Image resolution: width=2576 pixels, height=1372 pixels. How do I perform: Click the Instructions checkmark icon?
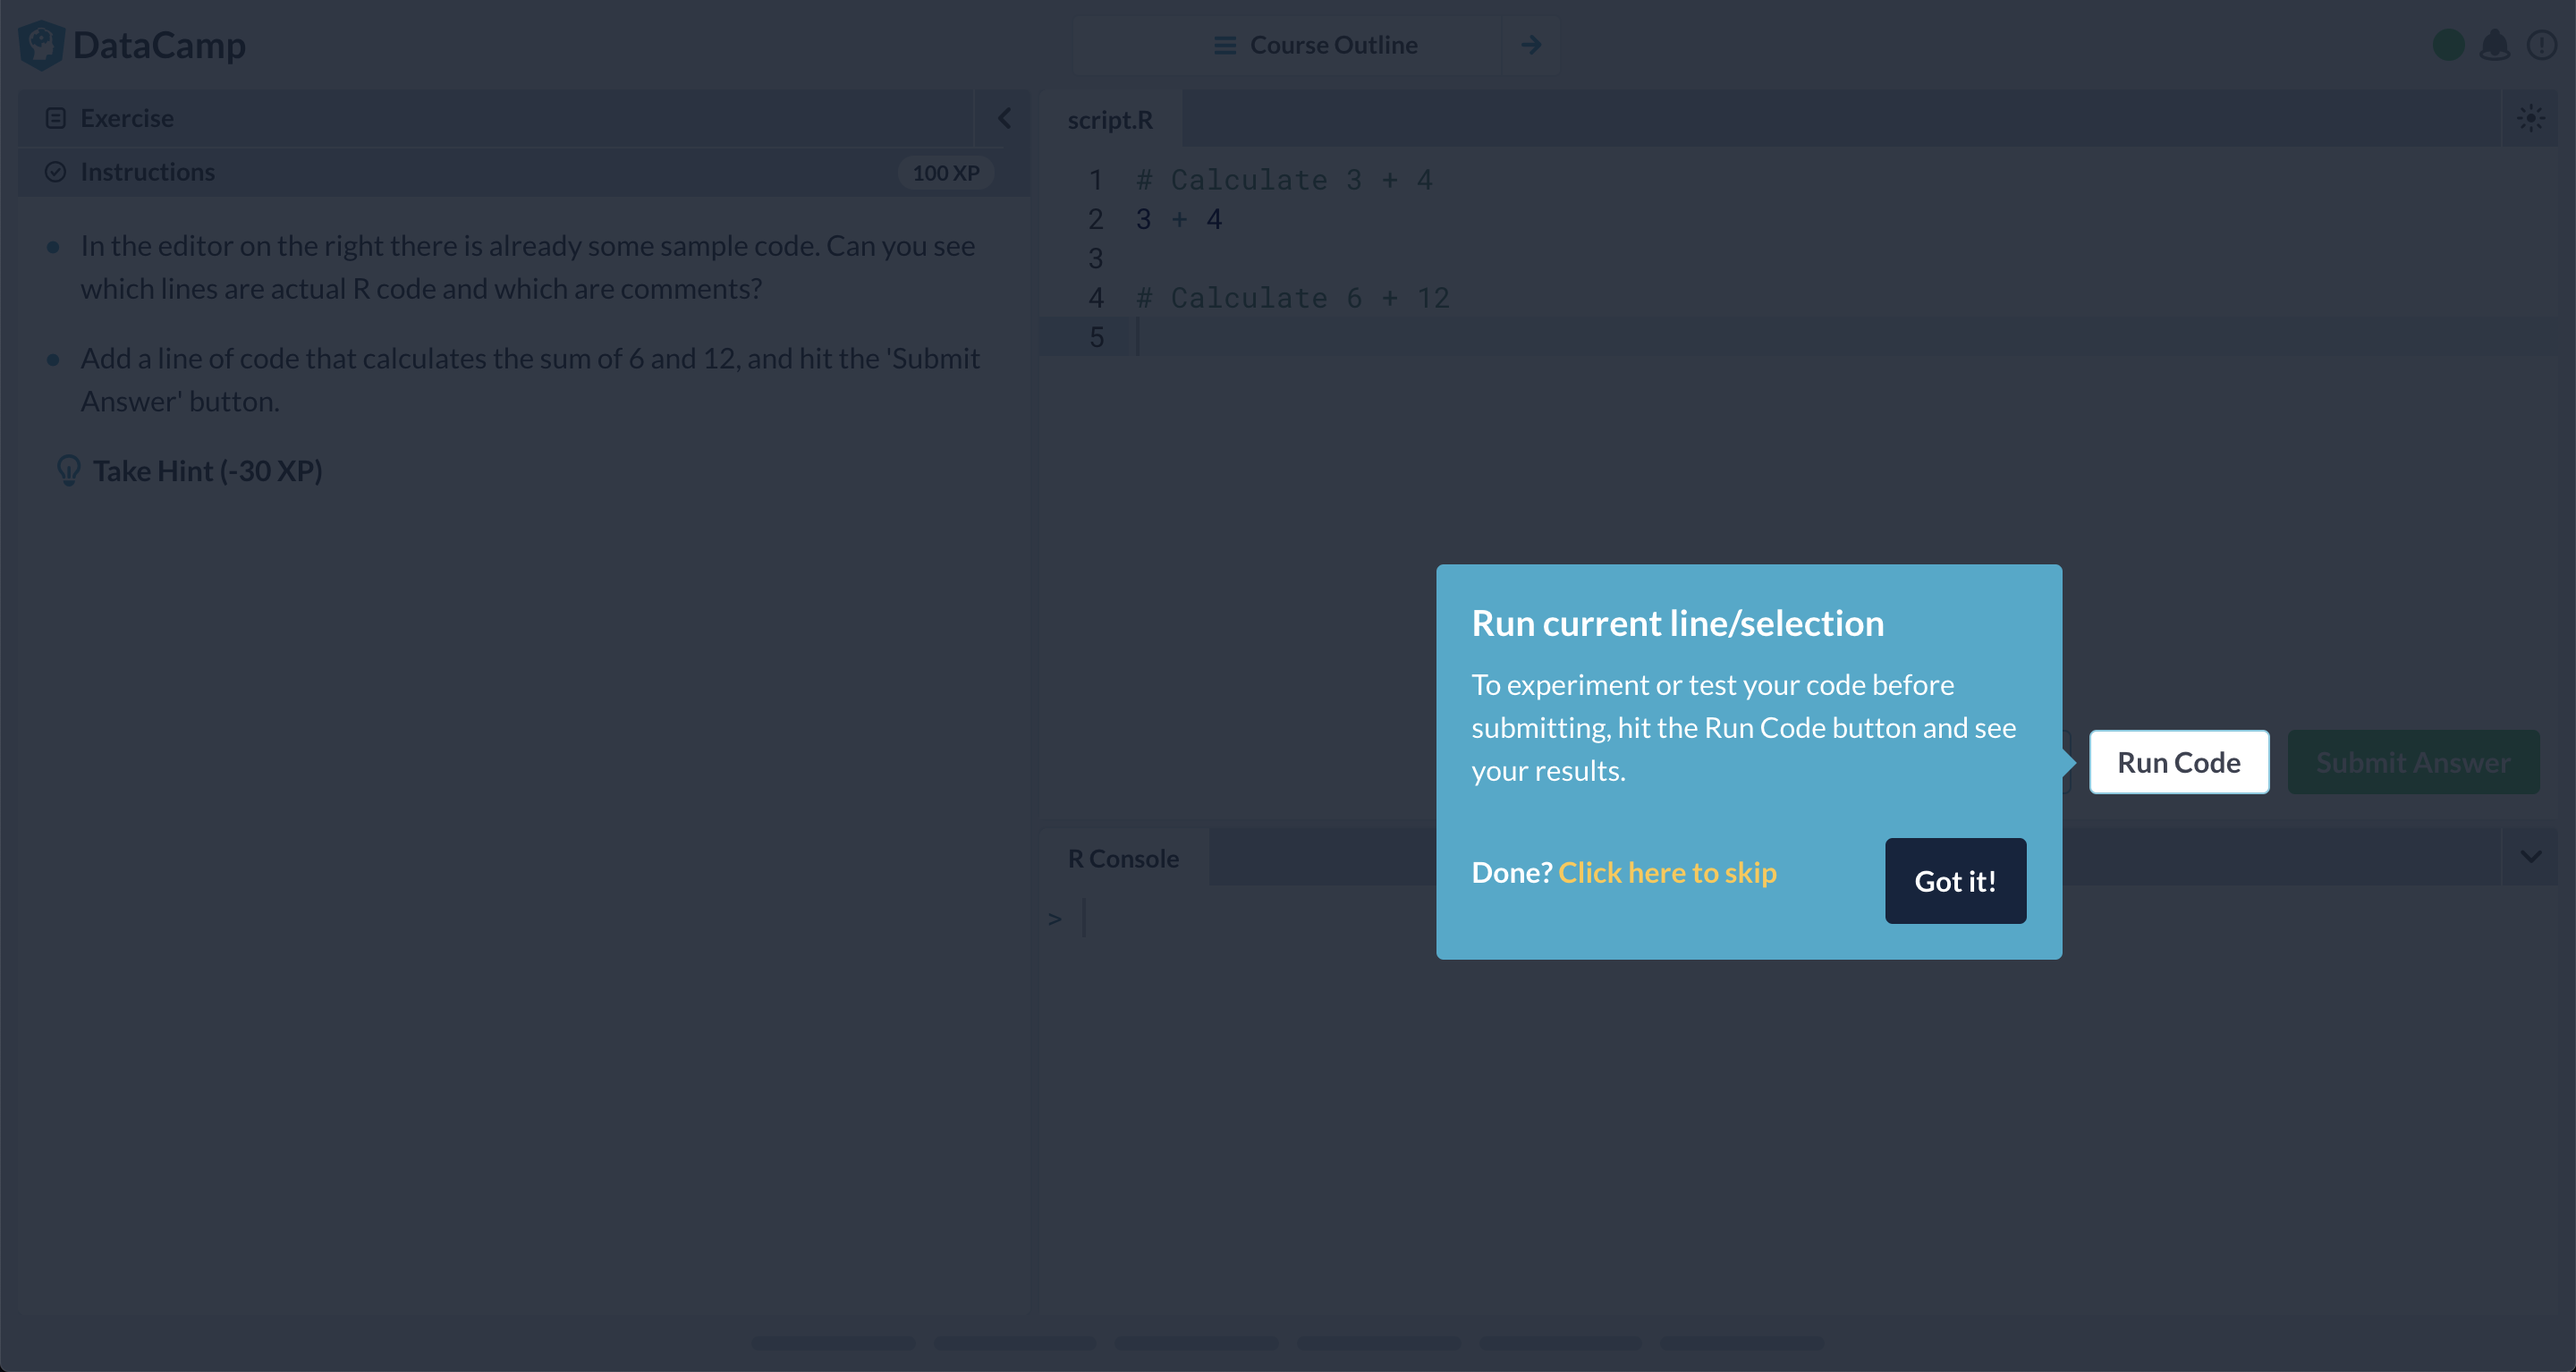(56, 172)
